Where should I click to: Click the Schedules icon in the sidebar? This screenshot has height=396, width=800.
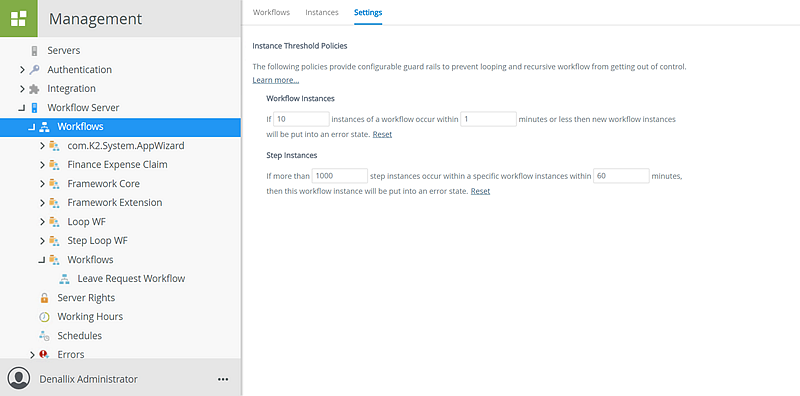click(44, 336)
